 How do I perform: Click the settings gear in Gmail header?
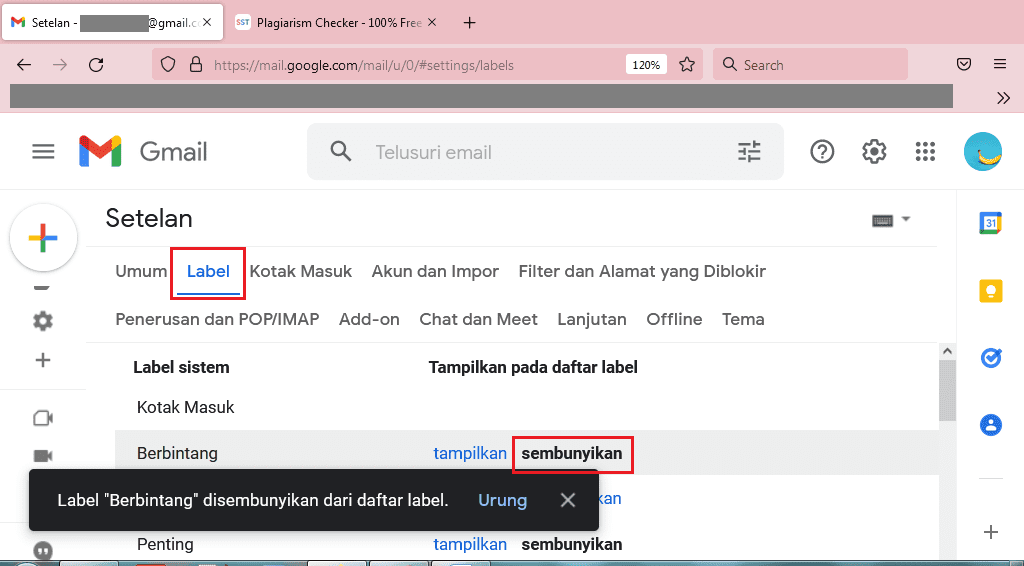click(874, 152)
